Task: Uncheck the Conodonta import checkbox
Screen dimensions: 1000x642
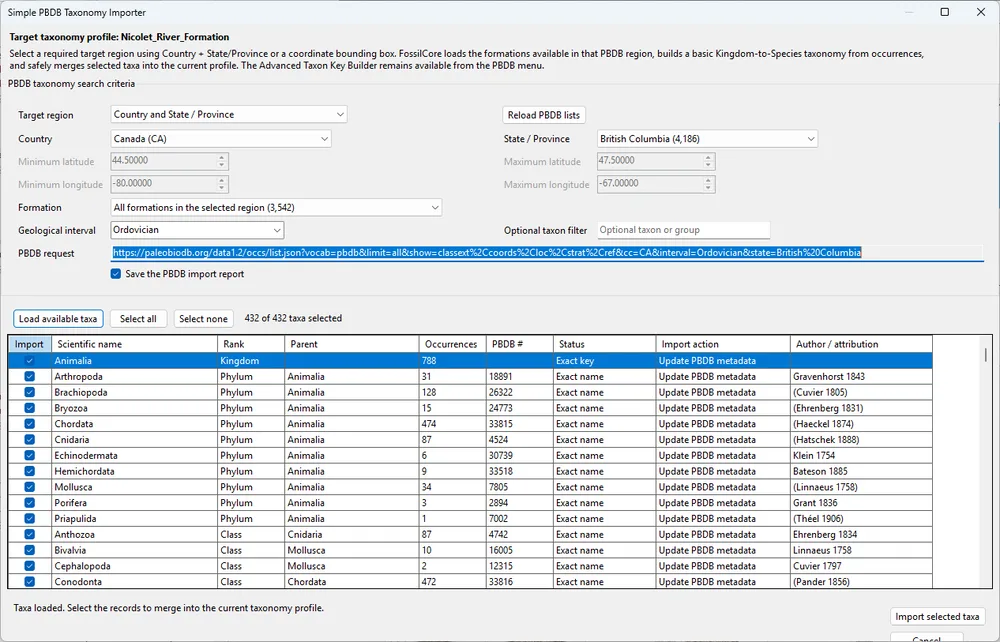Action: pyautogui.click(x=29, y=581)
